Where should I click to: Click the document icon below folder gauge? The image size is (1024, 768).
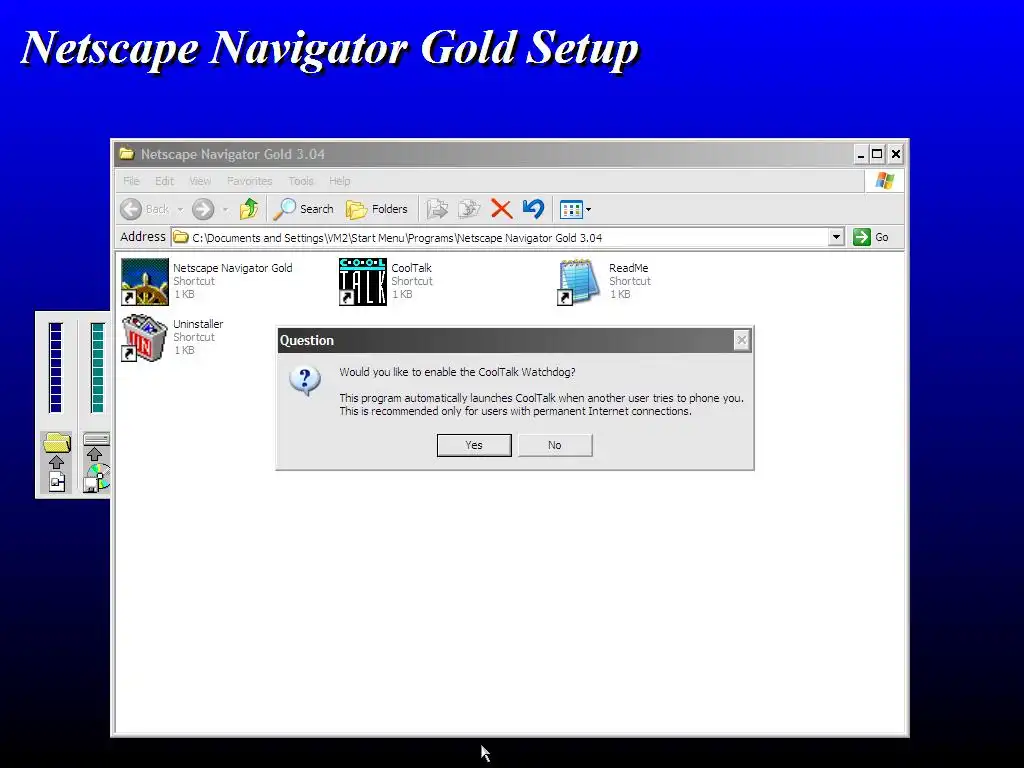[57, 482]
